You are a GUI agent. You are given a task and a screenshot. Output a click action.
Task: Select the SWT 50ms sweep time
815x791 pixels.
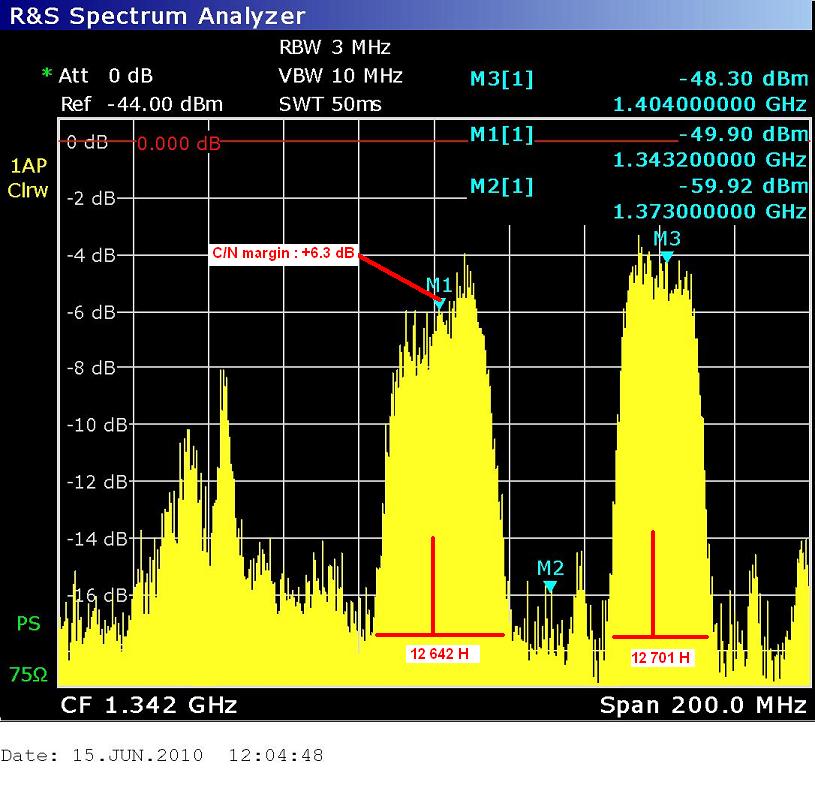333,104
